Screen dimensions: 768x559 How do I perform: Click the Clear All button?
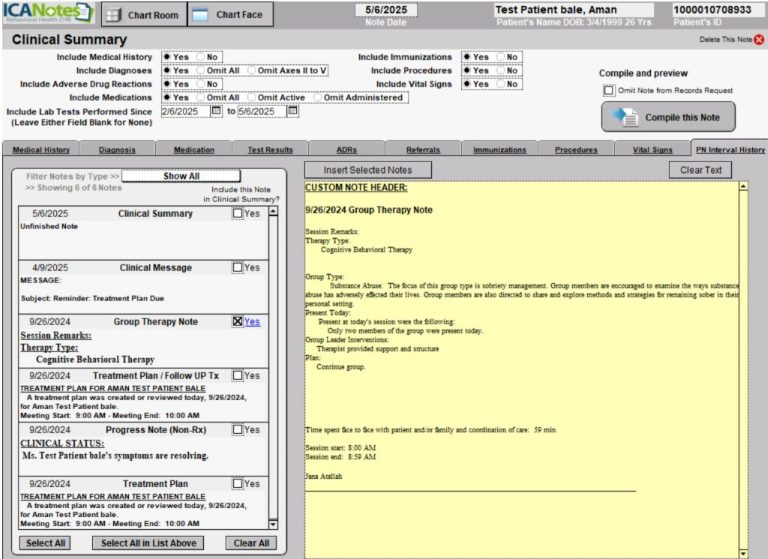[251, 543]
